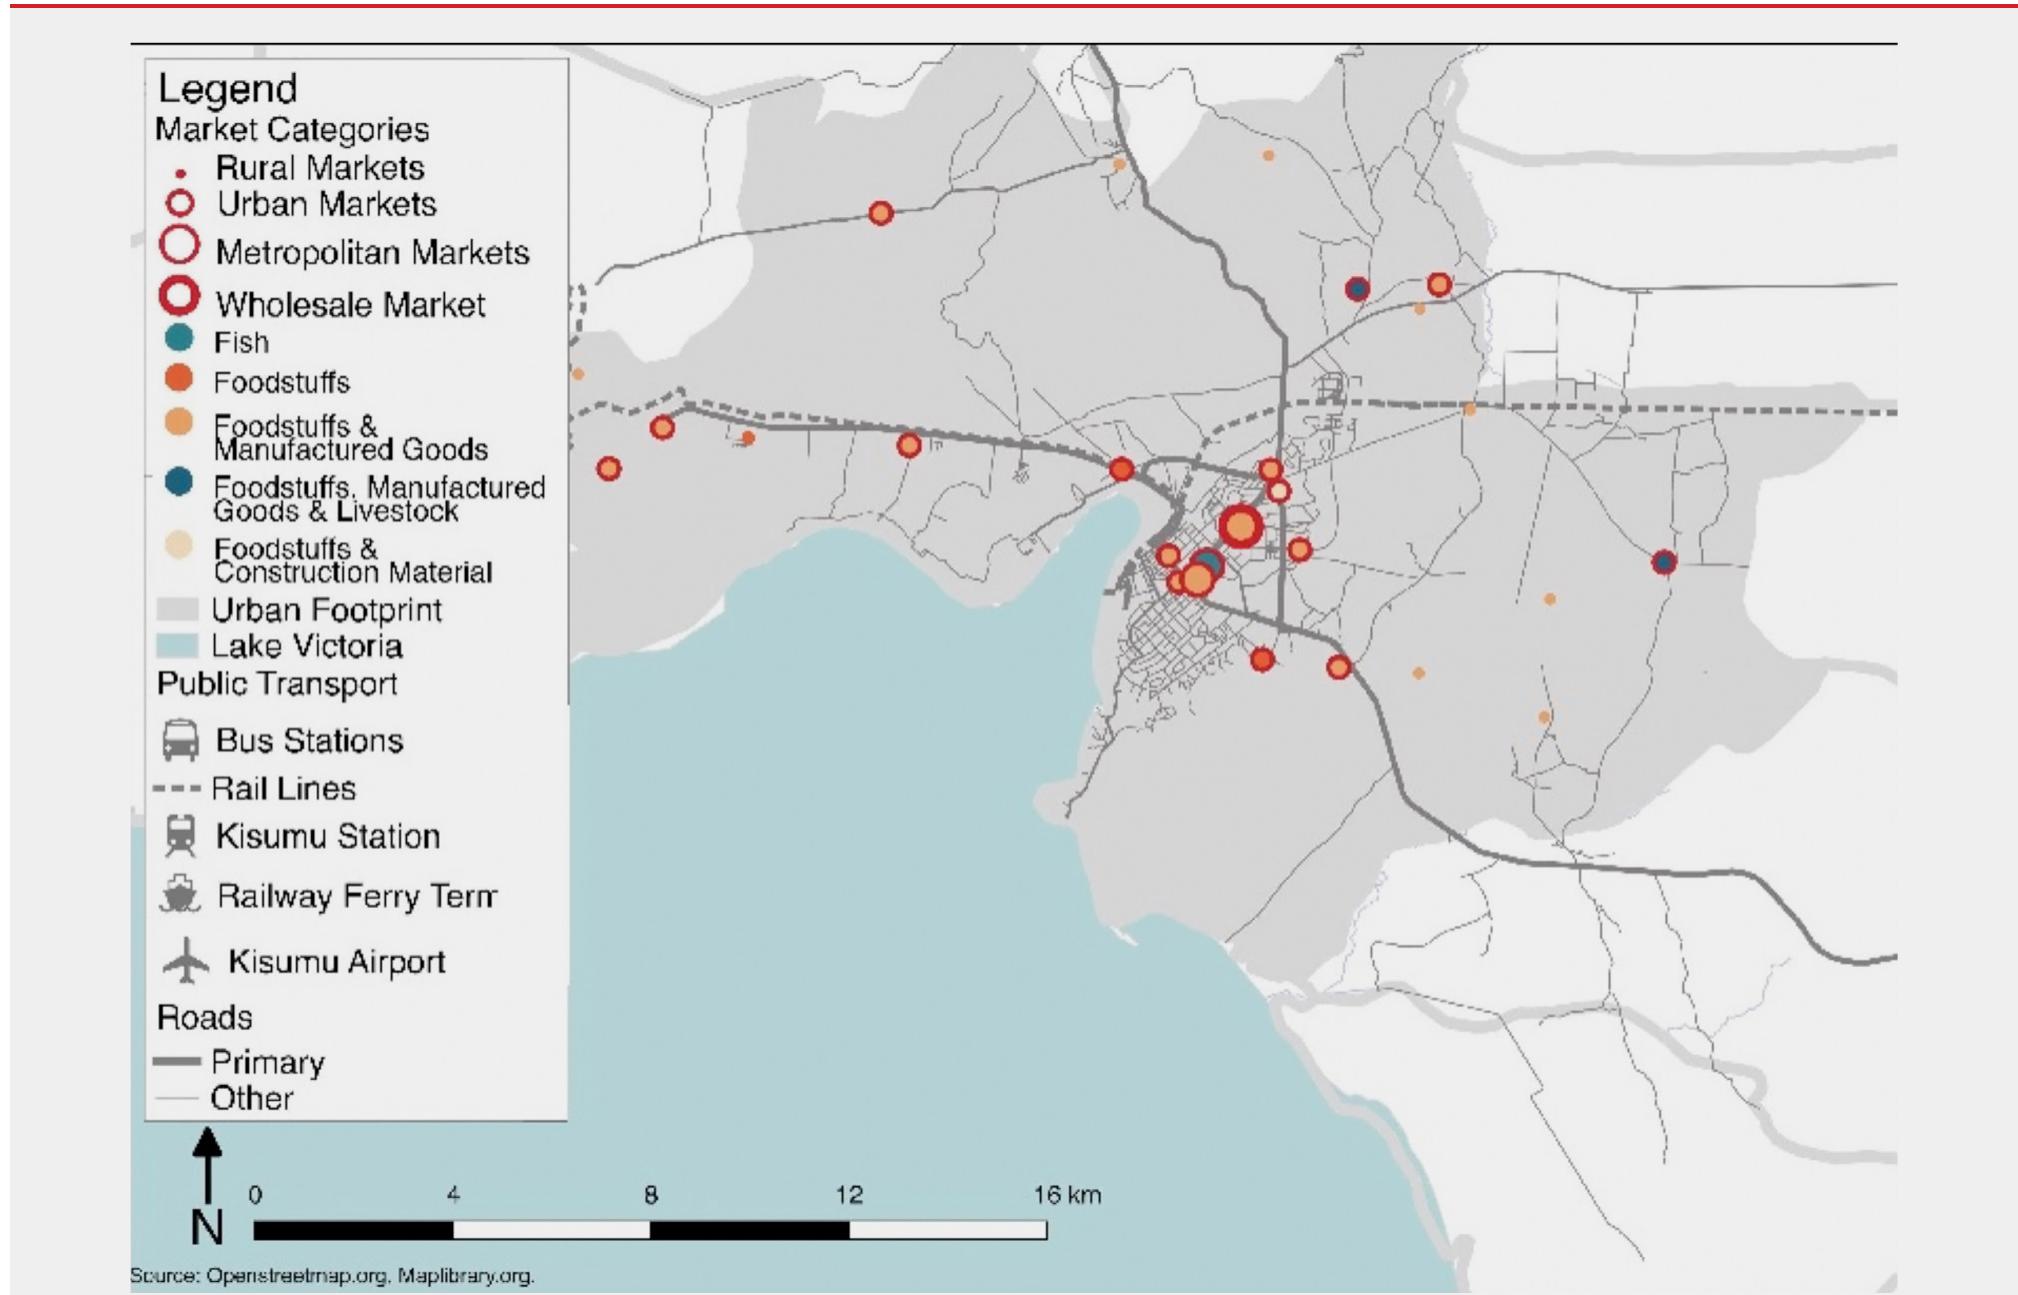Image resolution: width=2018 pixels, height=1295 pixels.
Task: Click the Kisumu Station rail icon
Action: (180, 834)
